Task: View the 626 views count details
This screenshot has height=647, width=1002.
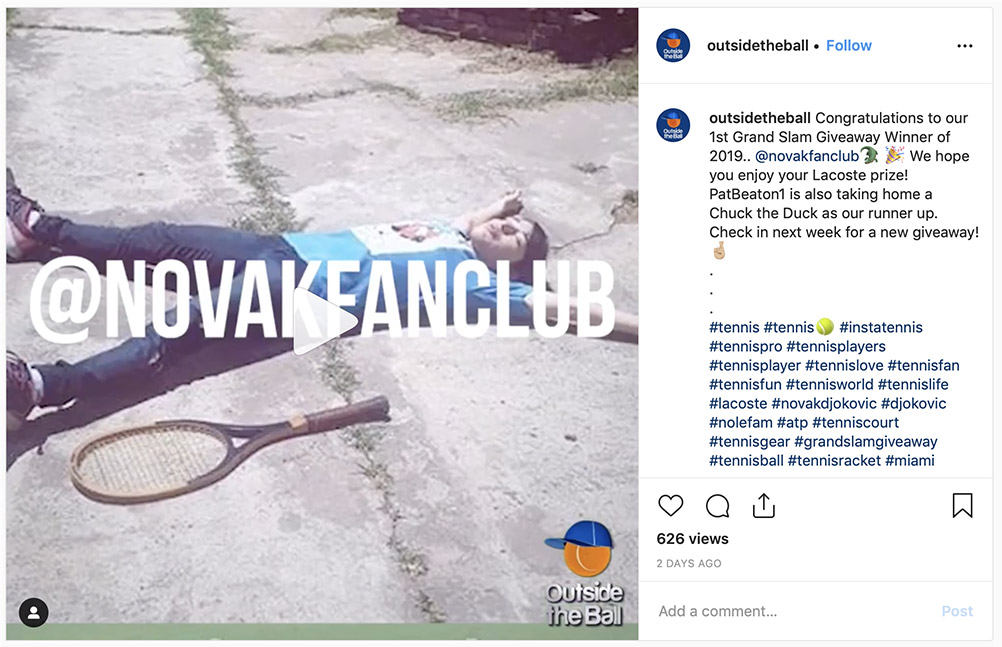Action: pyautogui.click(x=693, y=539)
